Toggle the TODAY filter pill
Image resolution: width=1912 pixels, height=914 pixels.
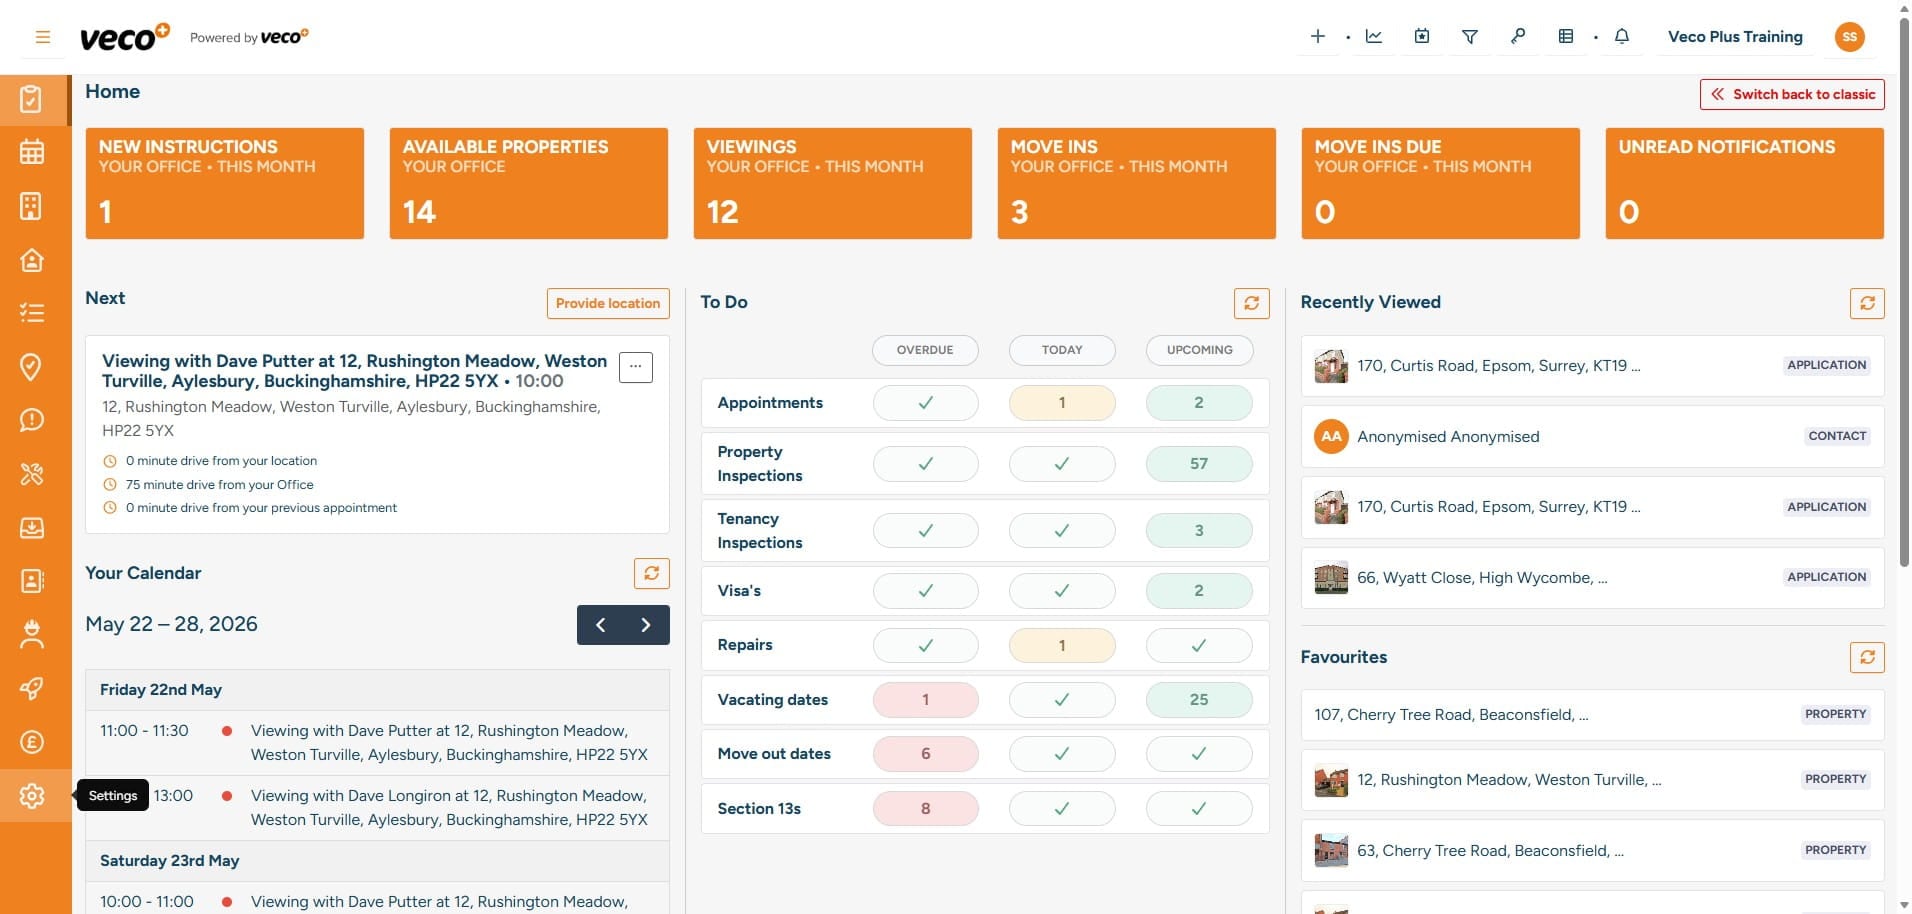coord(1062,350)
